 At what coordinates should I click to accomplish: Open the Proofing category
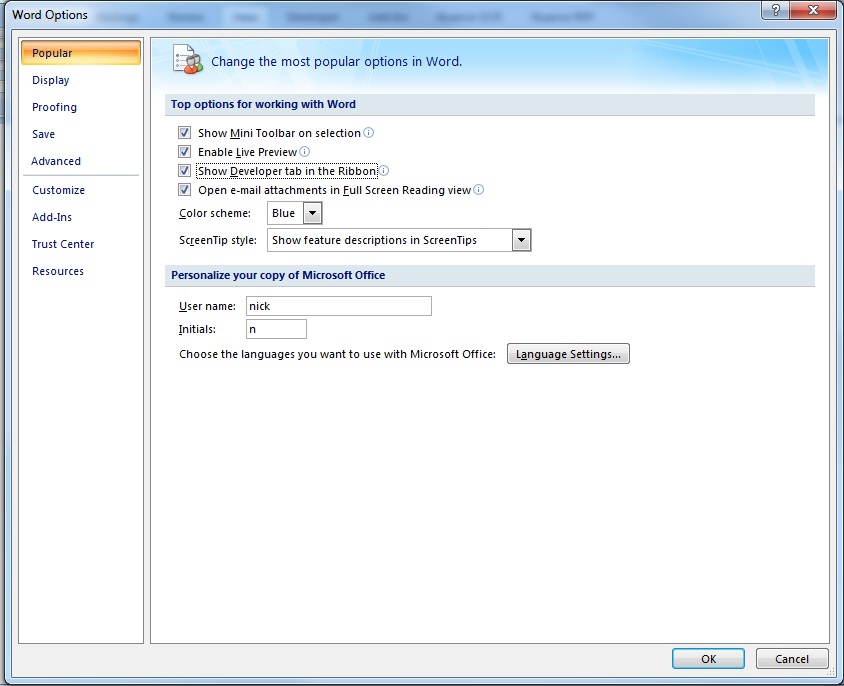(x=54, y=107)
